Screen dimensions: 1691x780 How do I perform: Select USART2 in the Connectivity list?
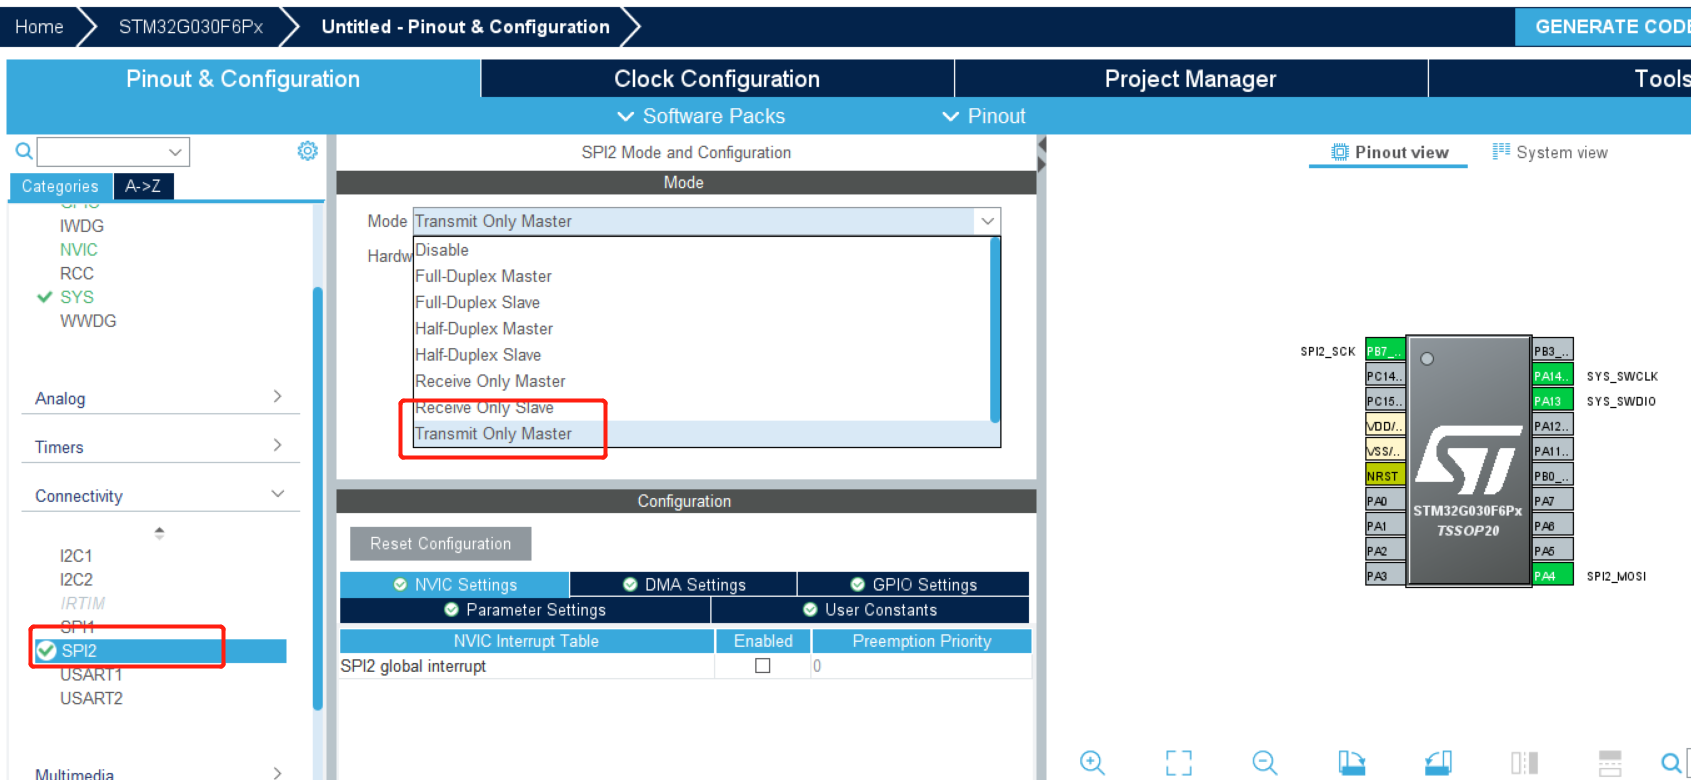(x=91, y=698)
